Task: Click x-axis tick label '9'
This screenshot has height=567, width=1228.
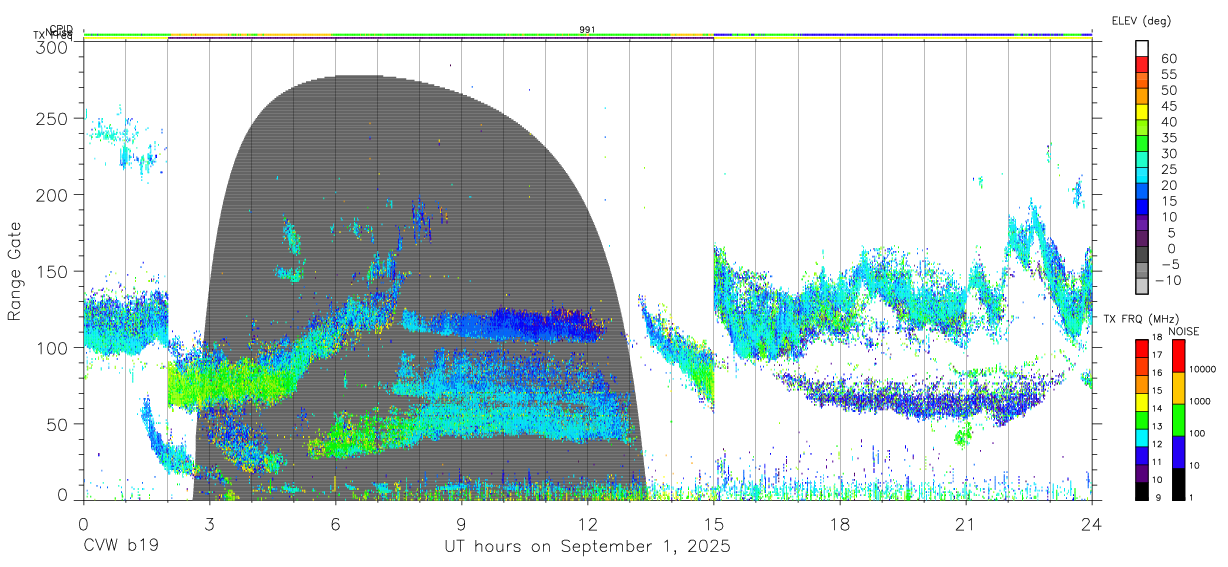Action: click(x=461, y=523)
